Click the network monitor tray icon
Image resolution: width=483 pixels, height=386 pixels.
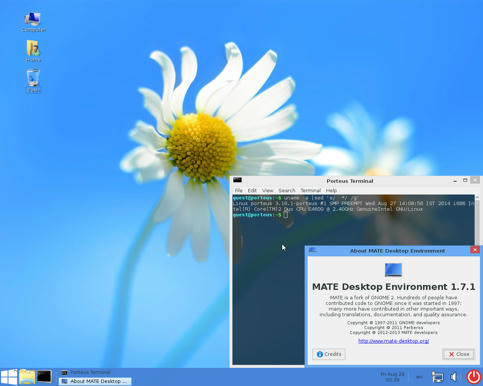click(437, 377)
